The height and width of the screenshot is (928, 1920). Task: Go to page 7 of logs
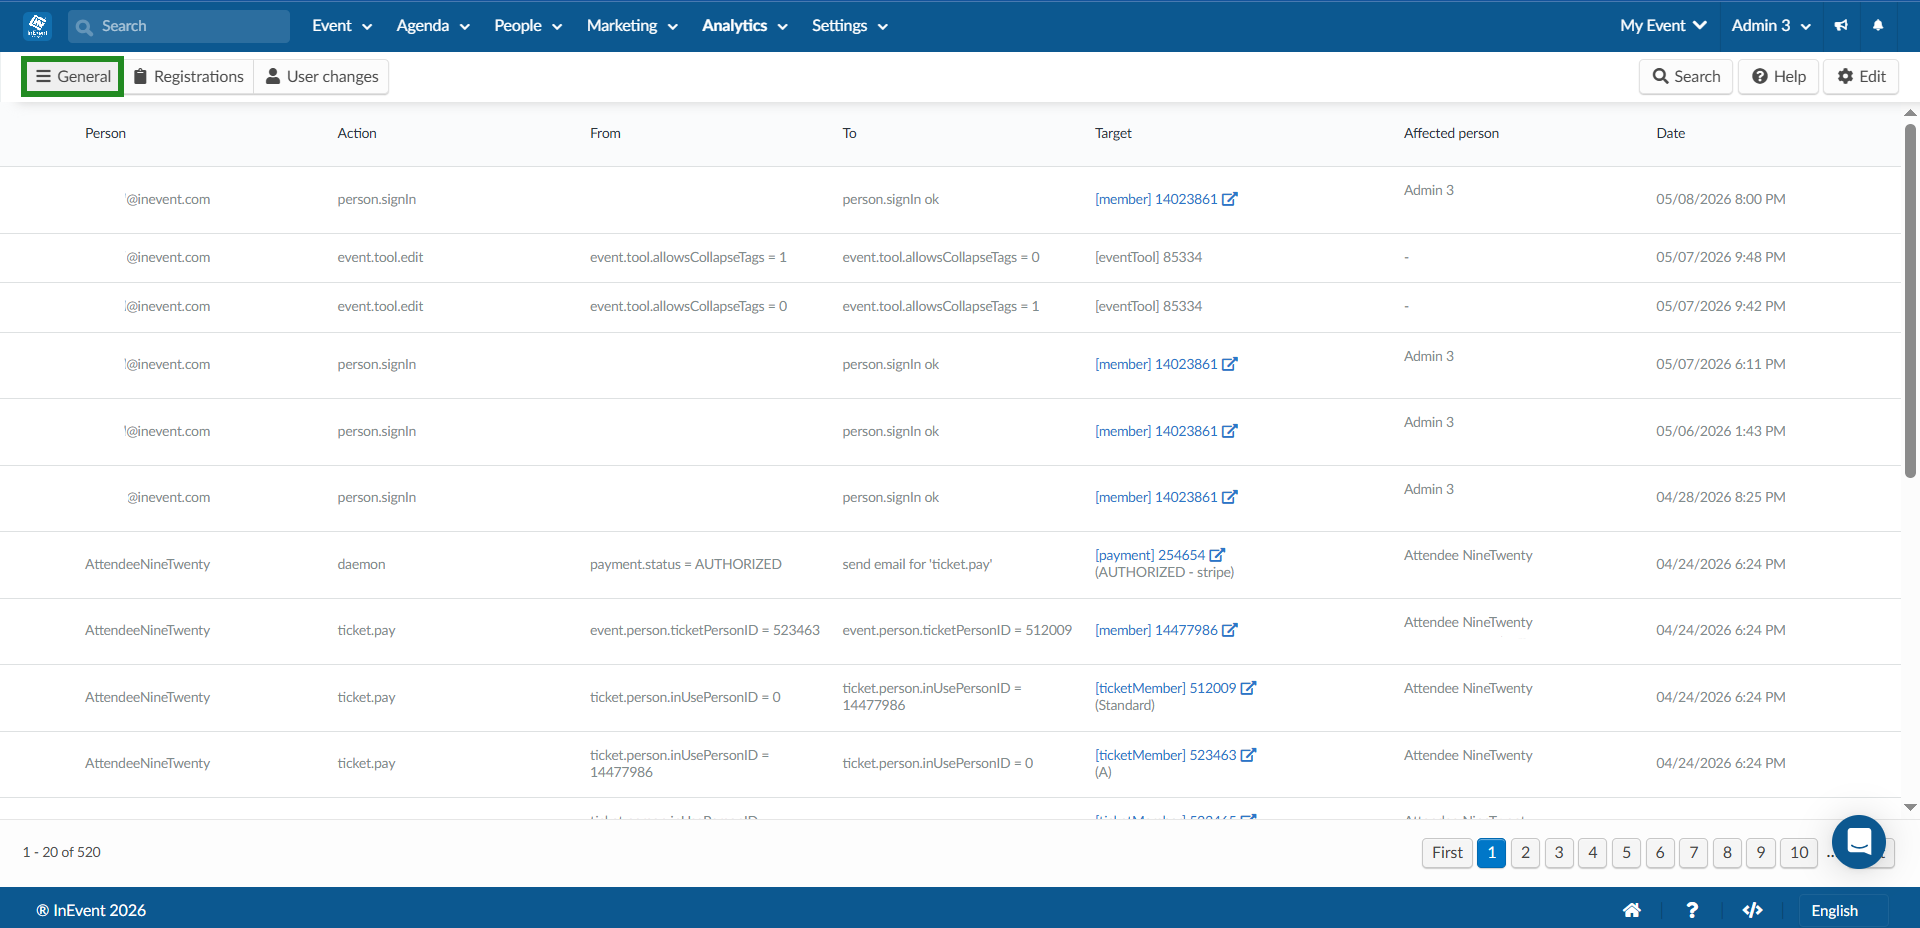1694,852
